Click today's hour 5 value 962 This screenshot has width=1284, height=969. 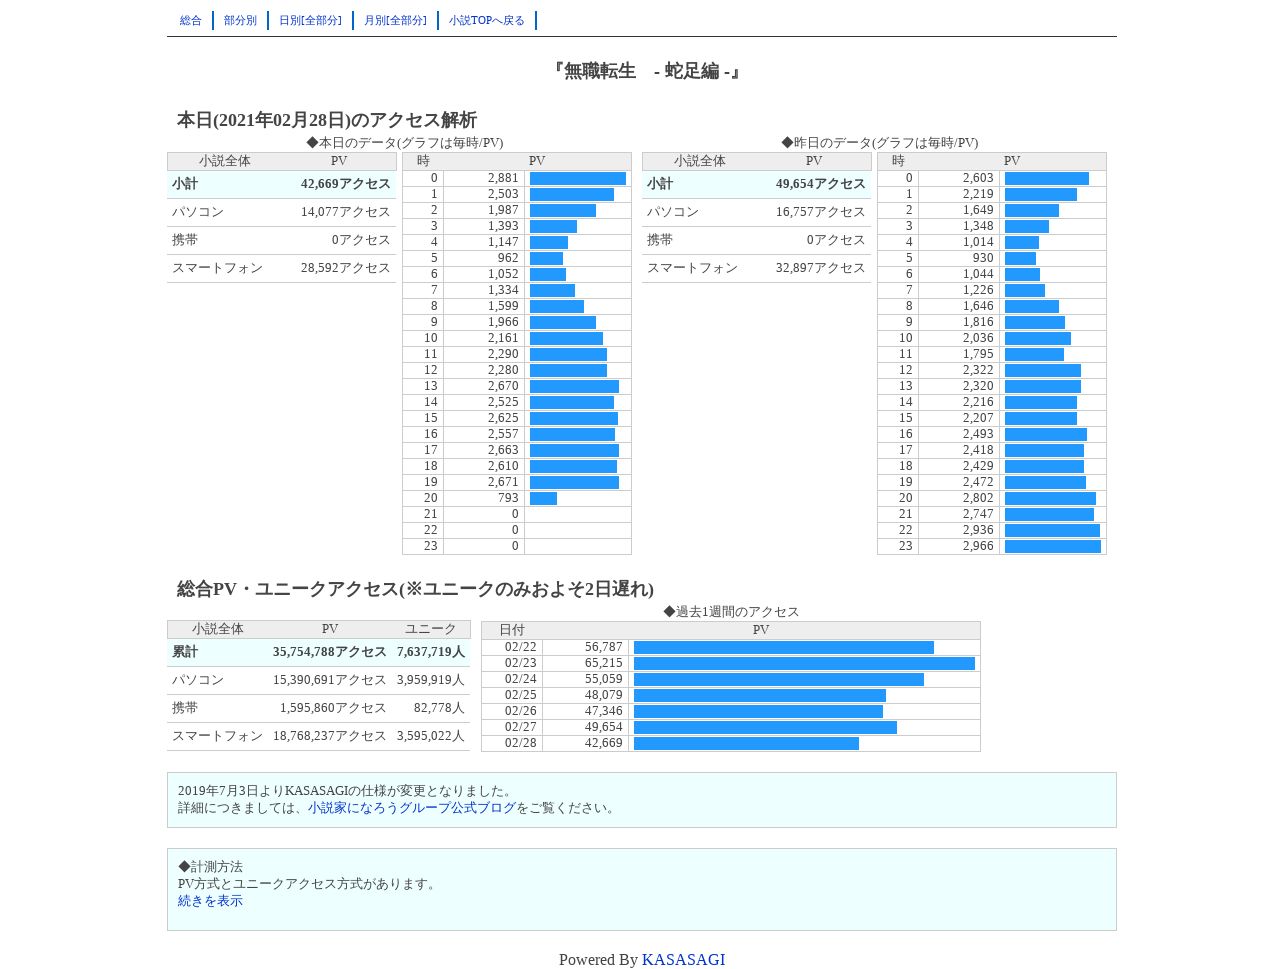click(x=508, y=258)
